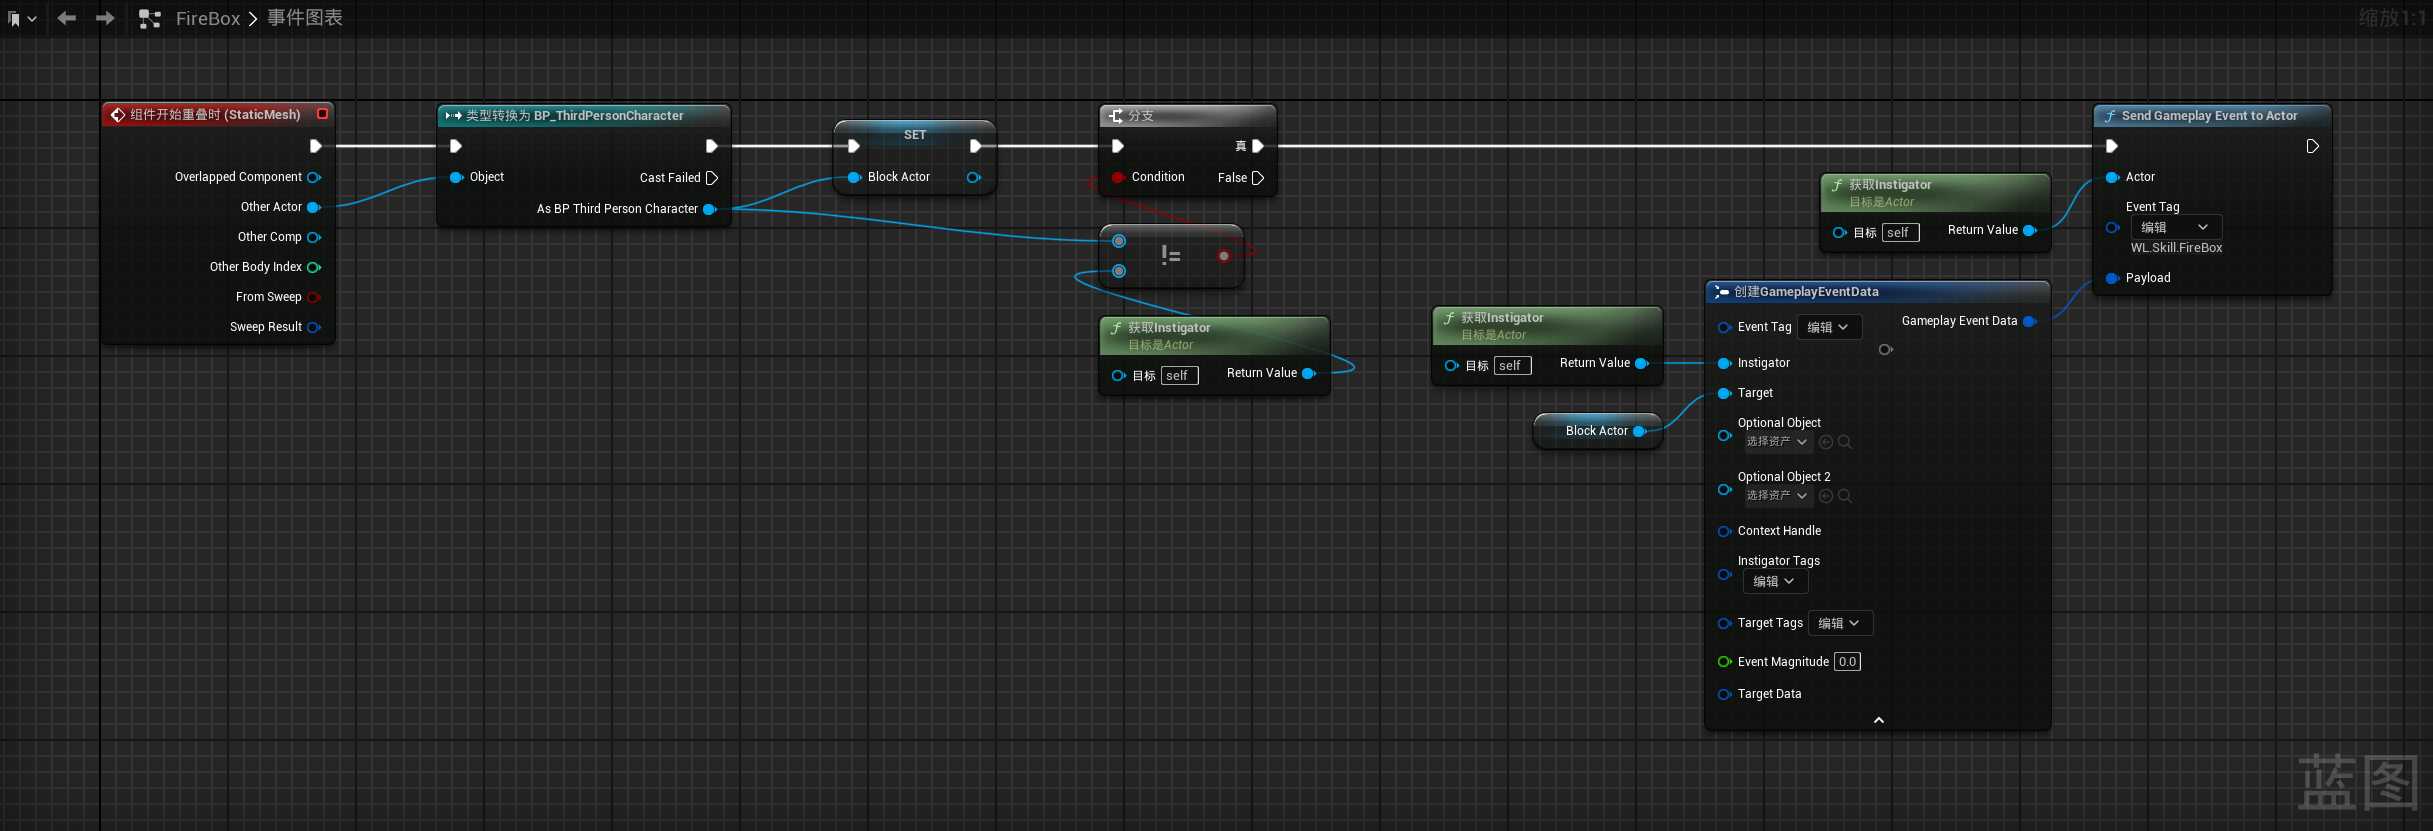The width and height of the screenshot is (2433, 831).
Task: Click the 事件图表 breadcrumb
Action: pos(305,18)
